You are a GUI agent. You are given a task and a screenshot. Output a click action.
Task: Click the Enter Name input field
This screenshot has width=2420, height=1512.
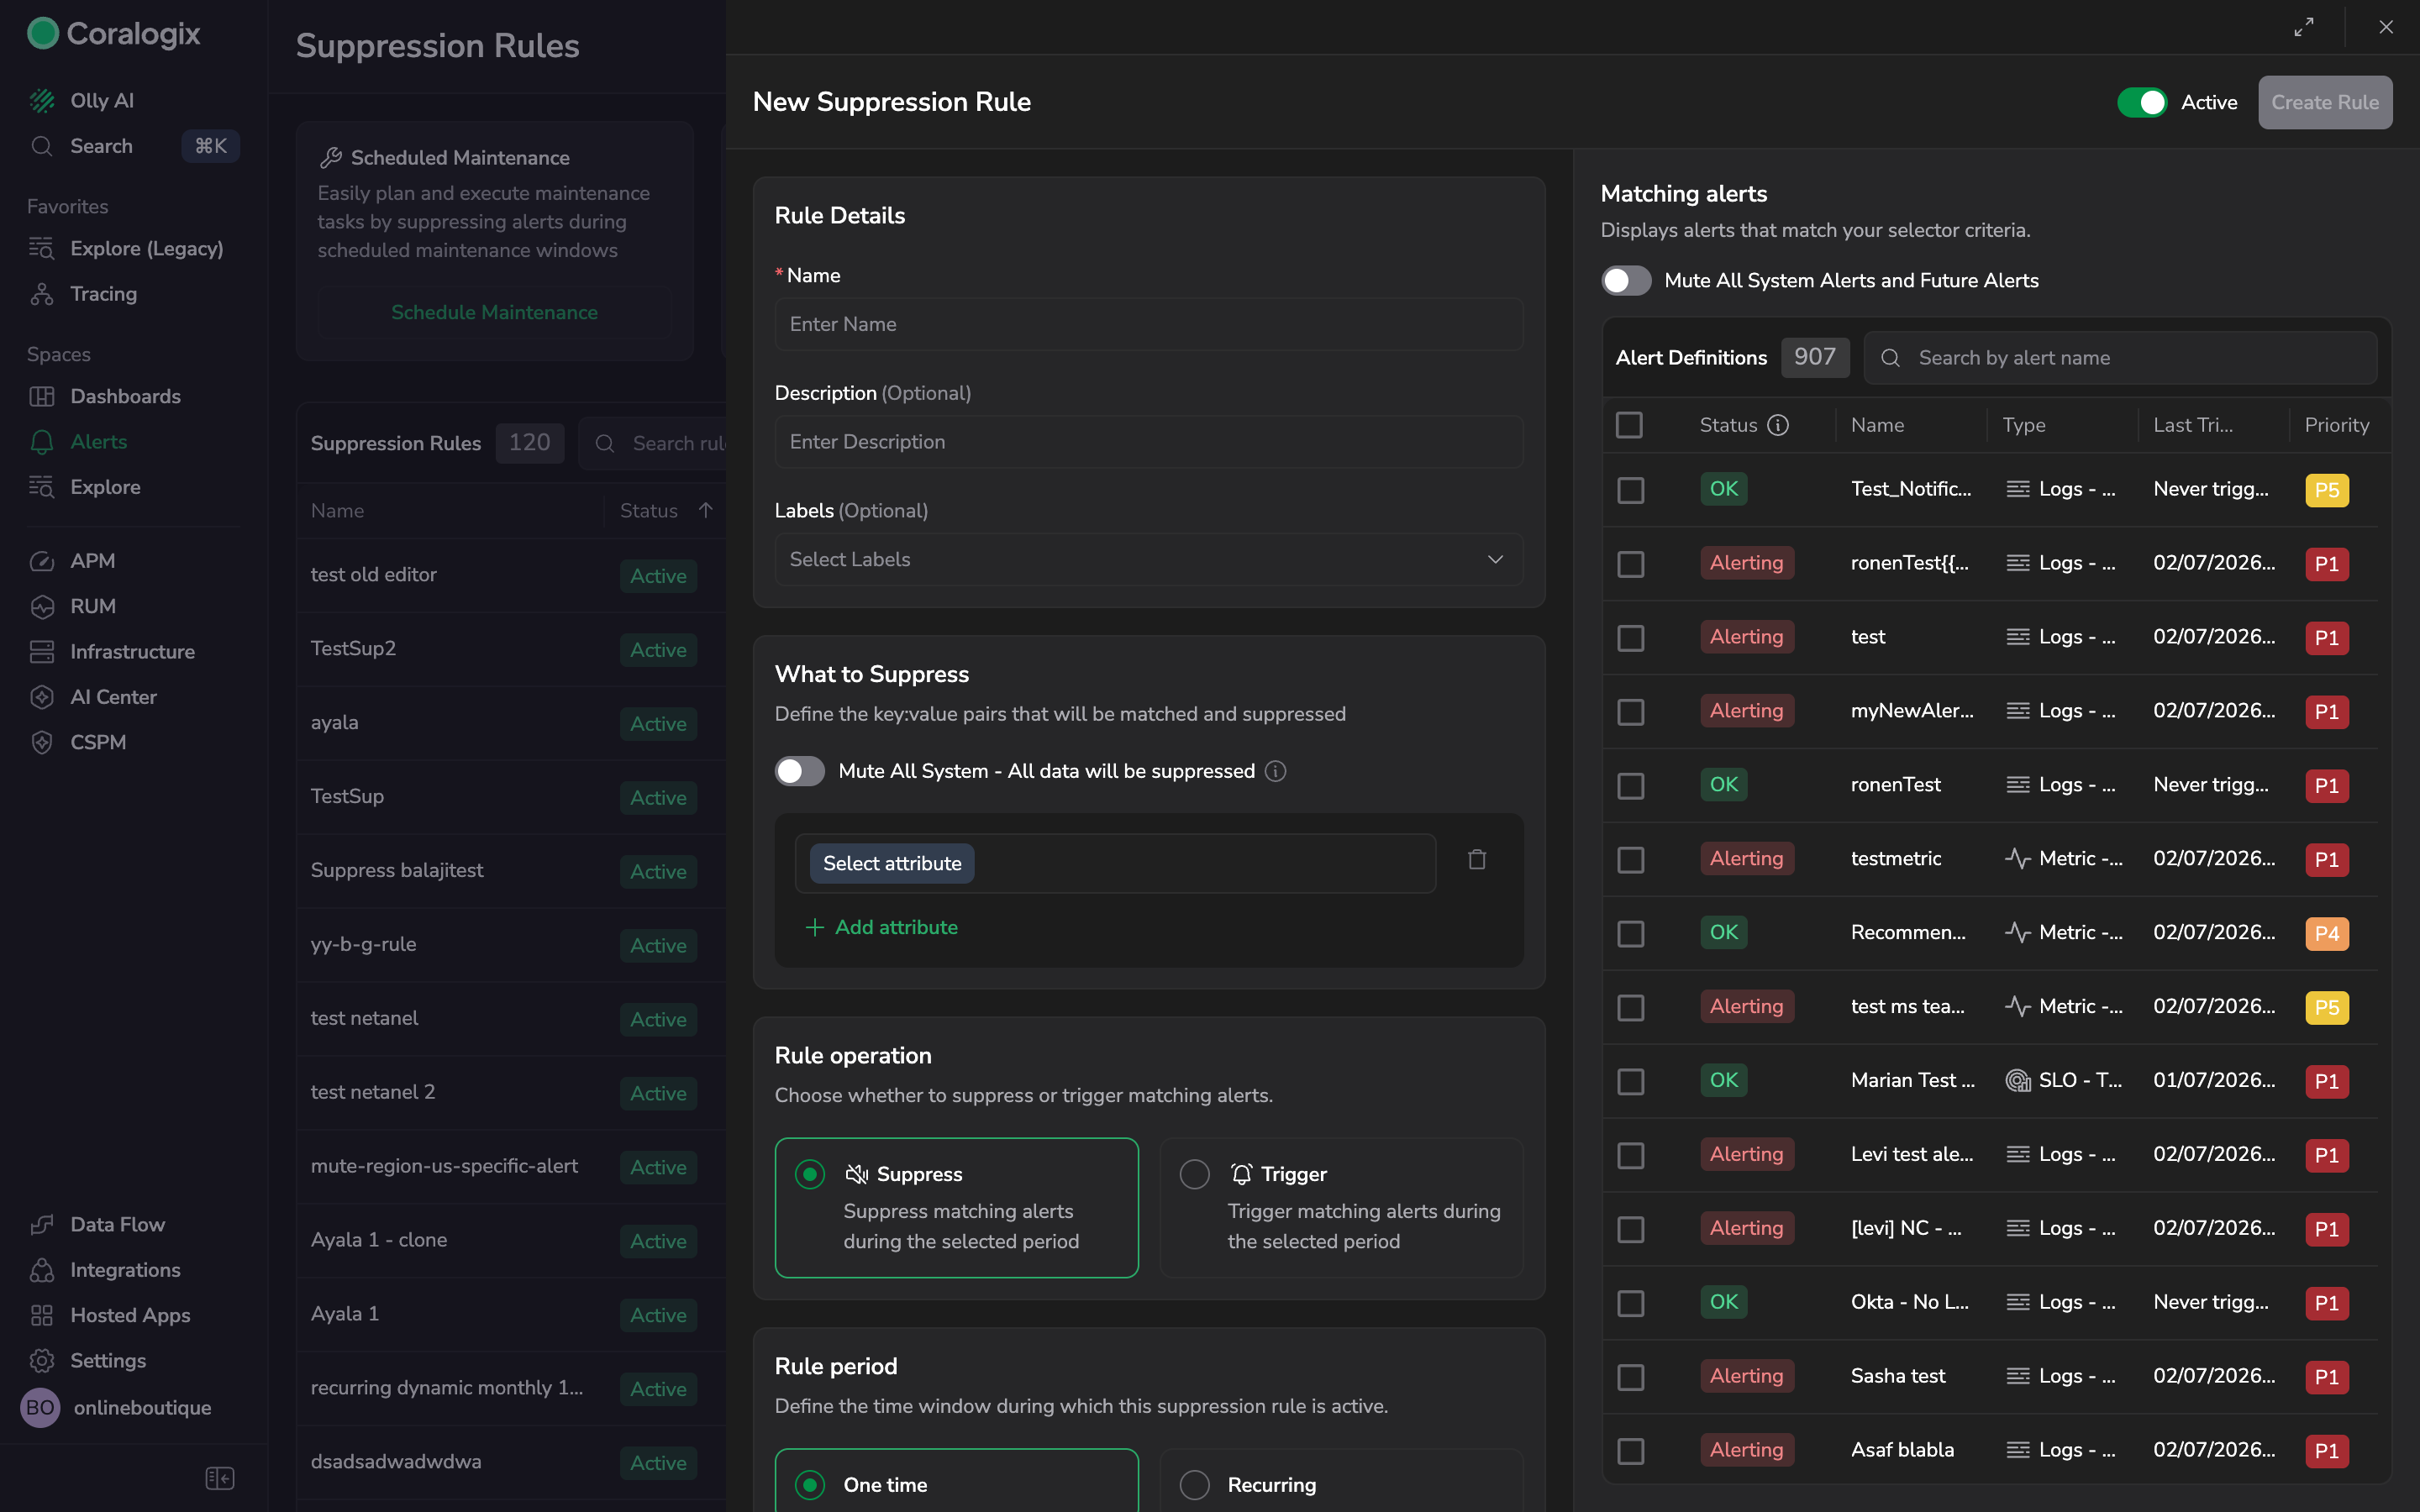1149,324
